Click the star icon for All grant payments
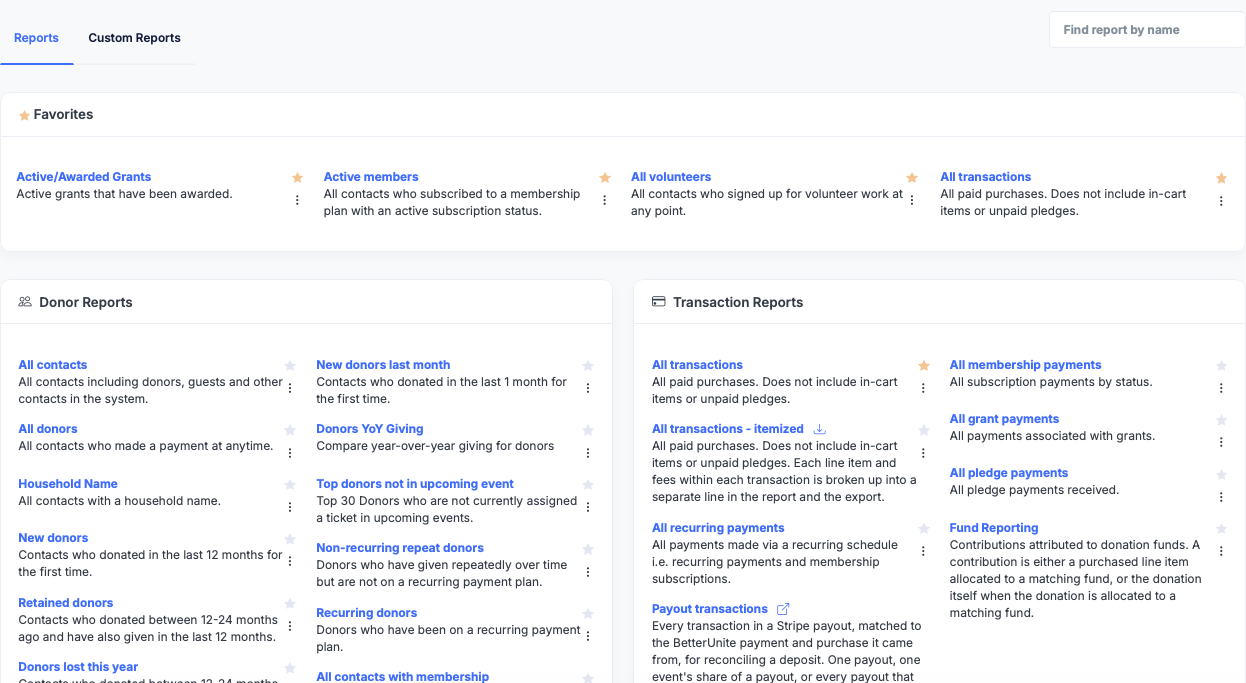This screenshot has width=1246, height=683. point(1221,420)
